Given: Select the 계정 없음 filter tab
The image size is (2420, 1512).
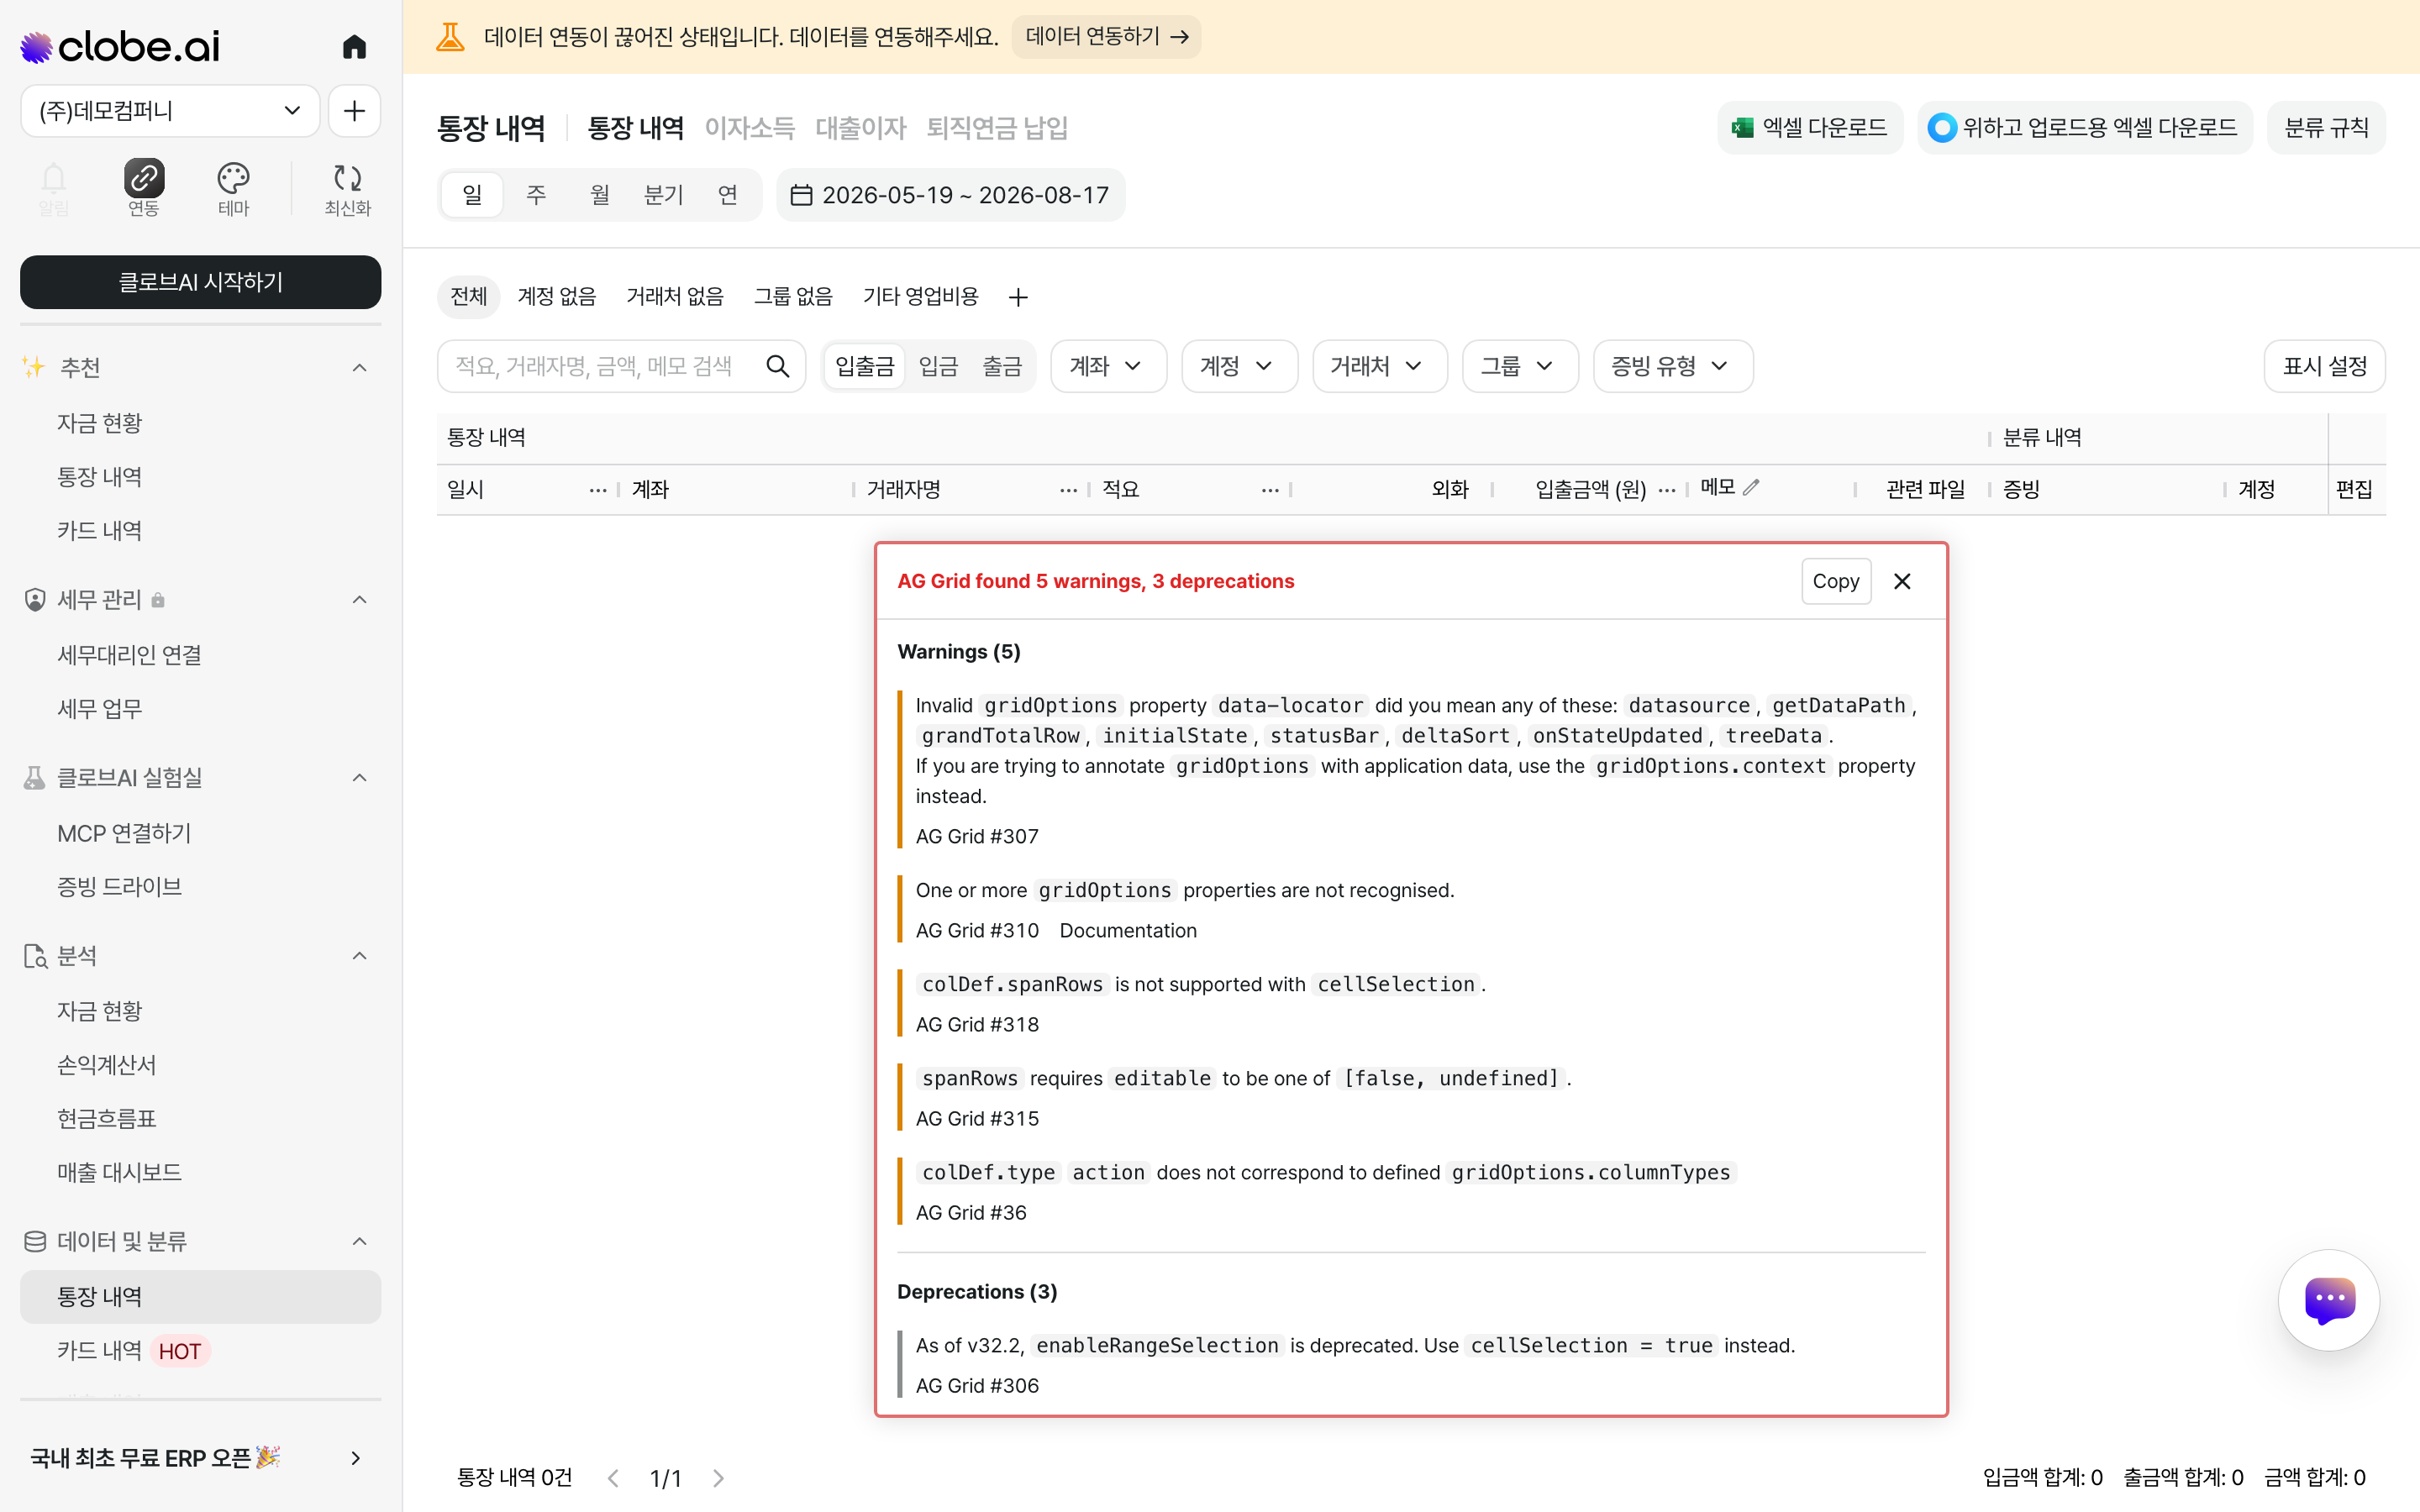Looking at the screenshot, I should click(x=556, y=297).
